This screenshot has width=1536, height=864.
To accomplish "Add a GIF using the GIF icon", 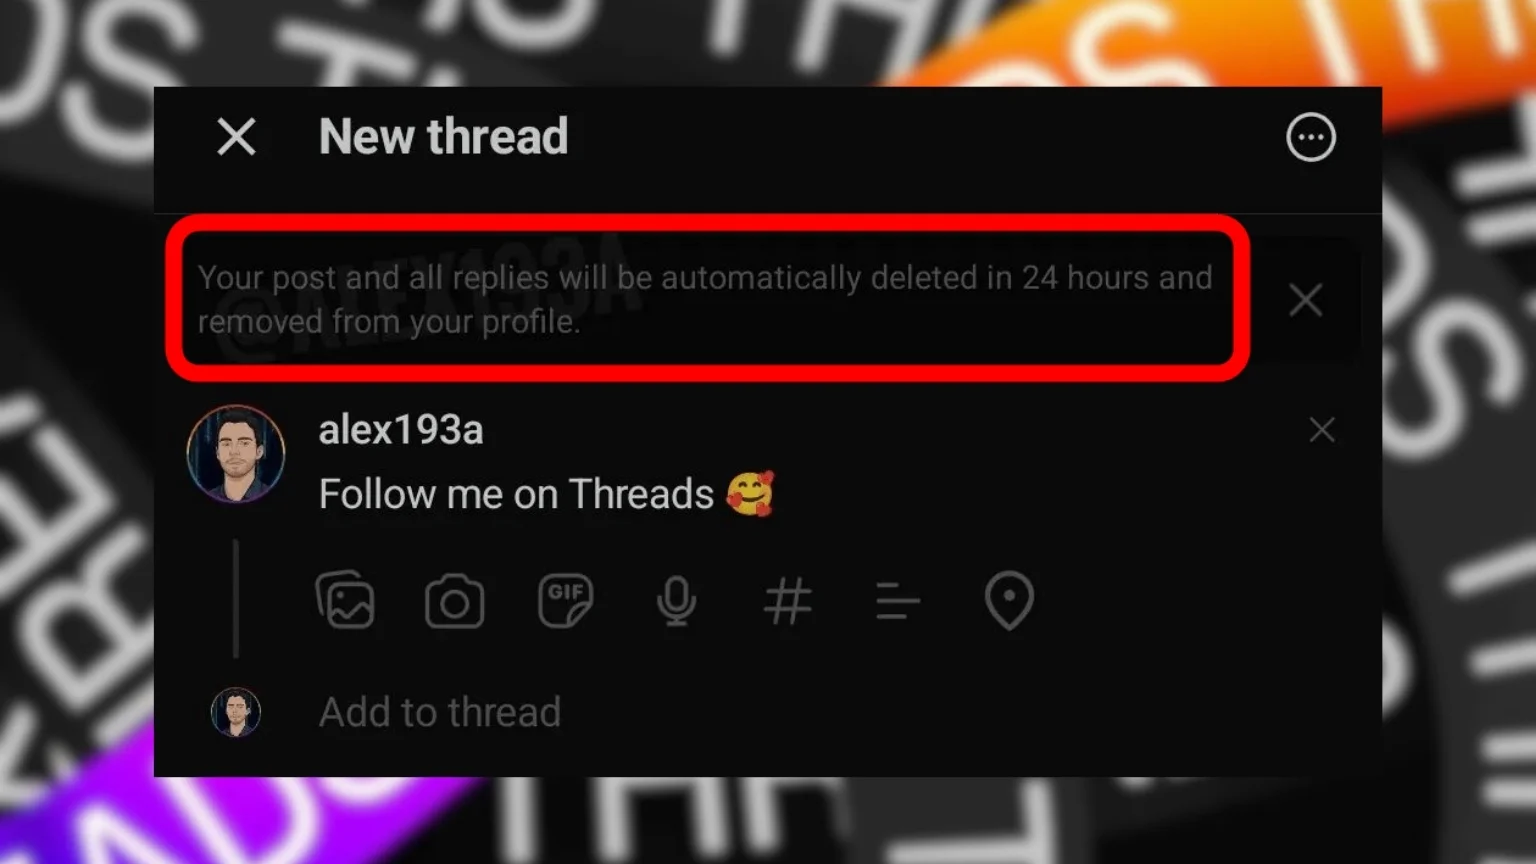I will 565,600.
